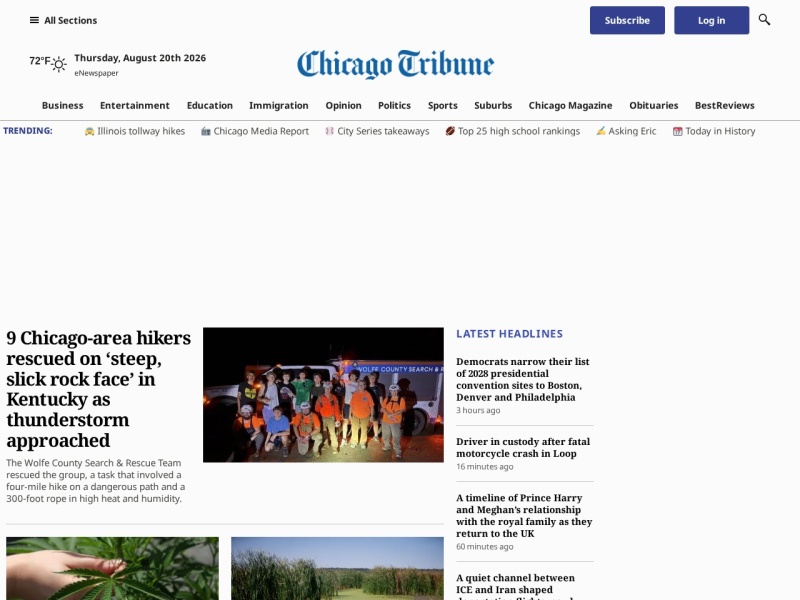Screen dimensions: 800x600
Task: Click the taxi icon beside Illinois tollway hikes
Action: coord(89,131)
